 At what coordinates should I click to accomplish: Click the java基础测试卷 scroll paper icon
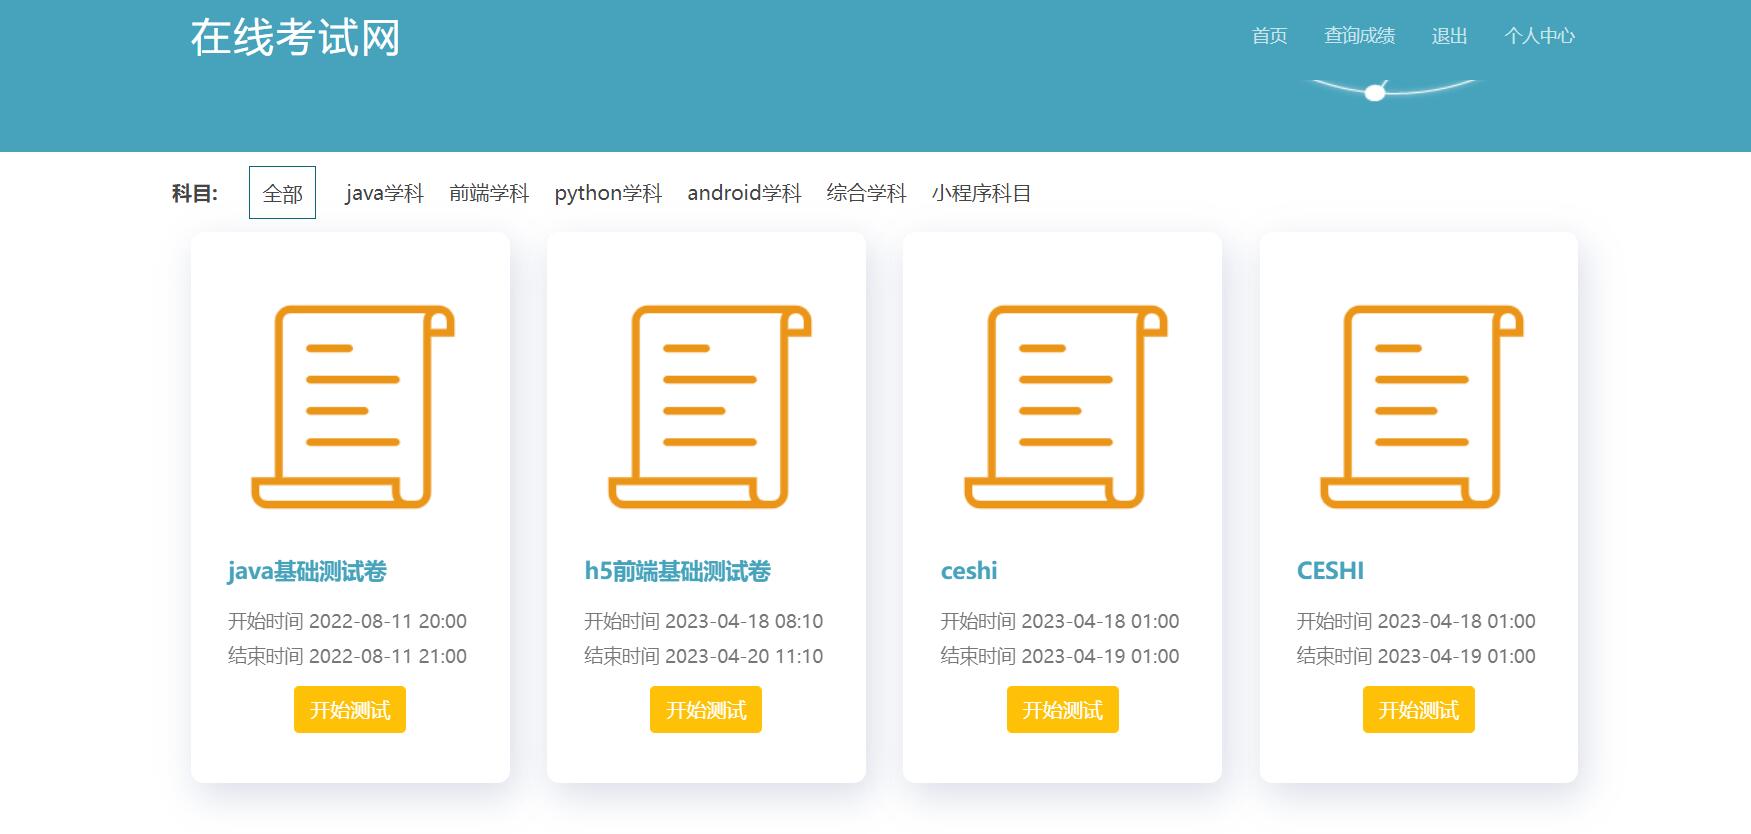click(352, 407)
